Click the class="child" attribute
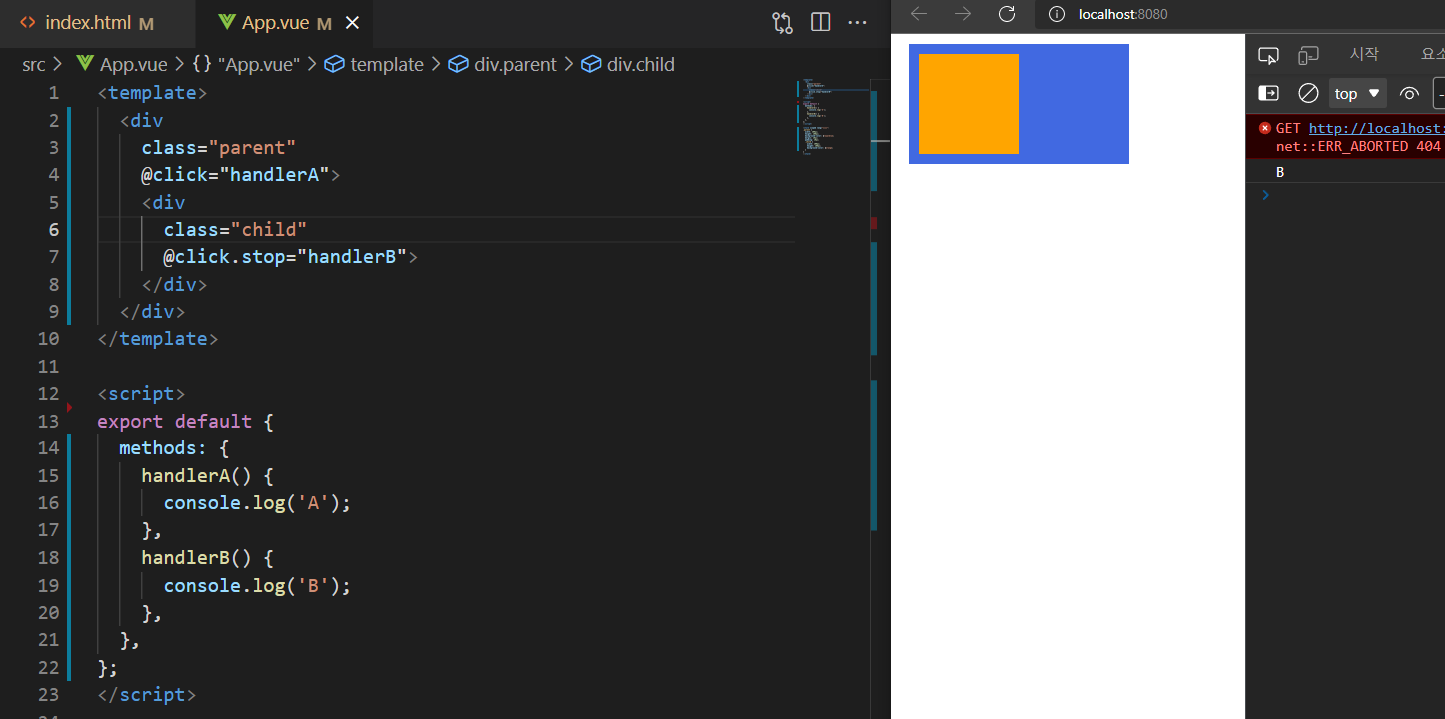 tap(235, 229)
